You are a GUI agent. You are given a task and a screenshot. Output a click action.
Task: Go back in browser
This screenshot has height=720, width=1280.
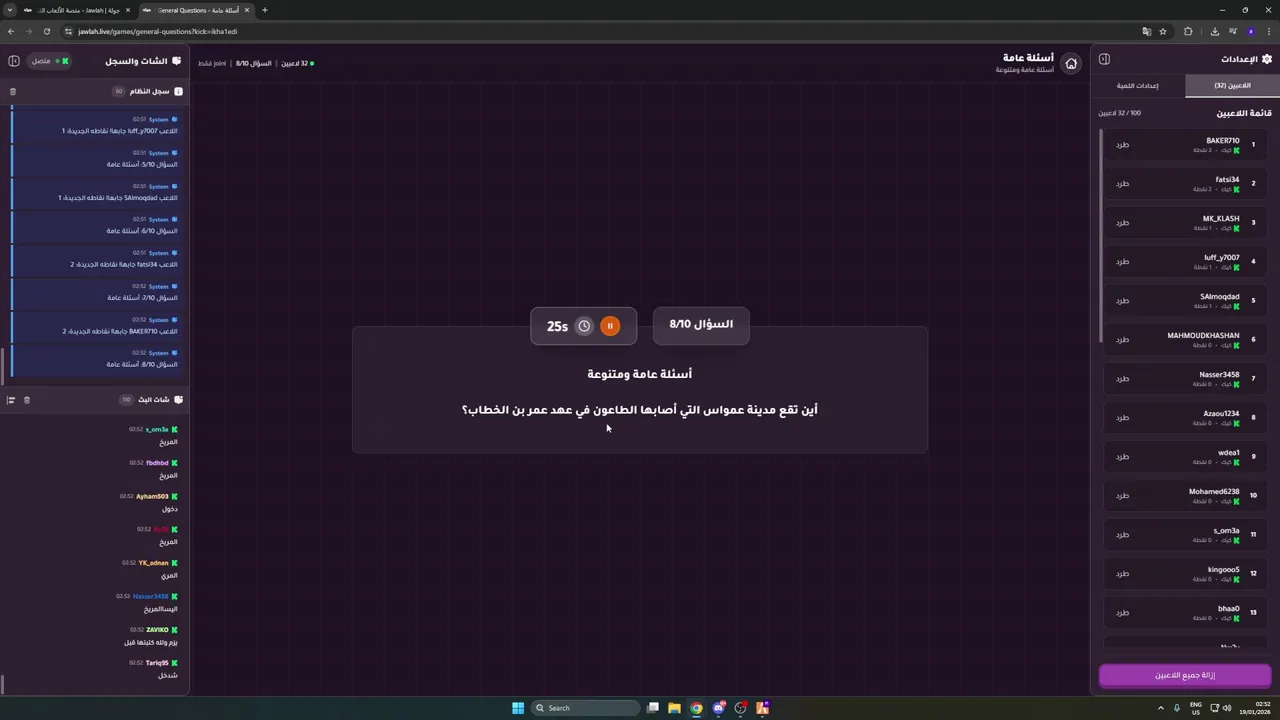click(11, 31)
